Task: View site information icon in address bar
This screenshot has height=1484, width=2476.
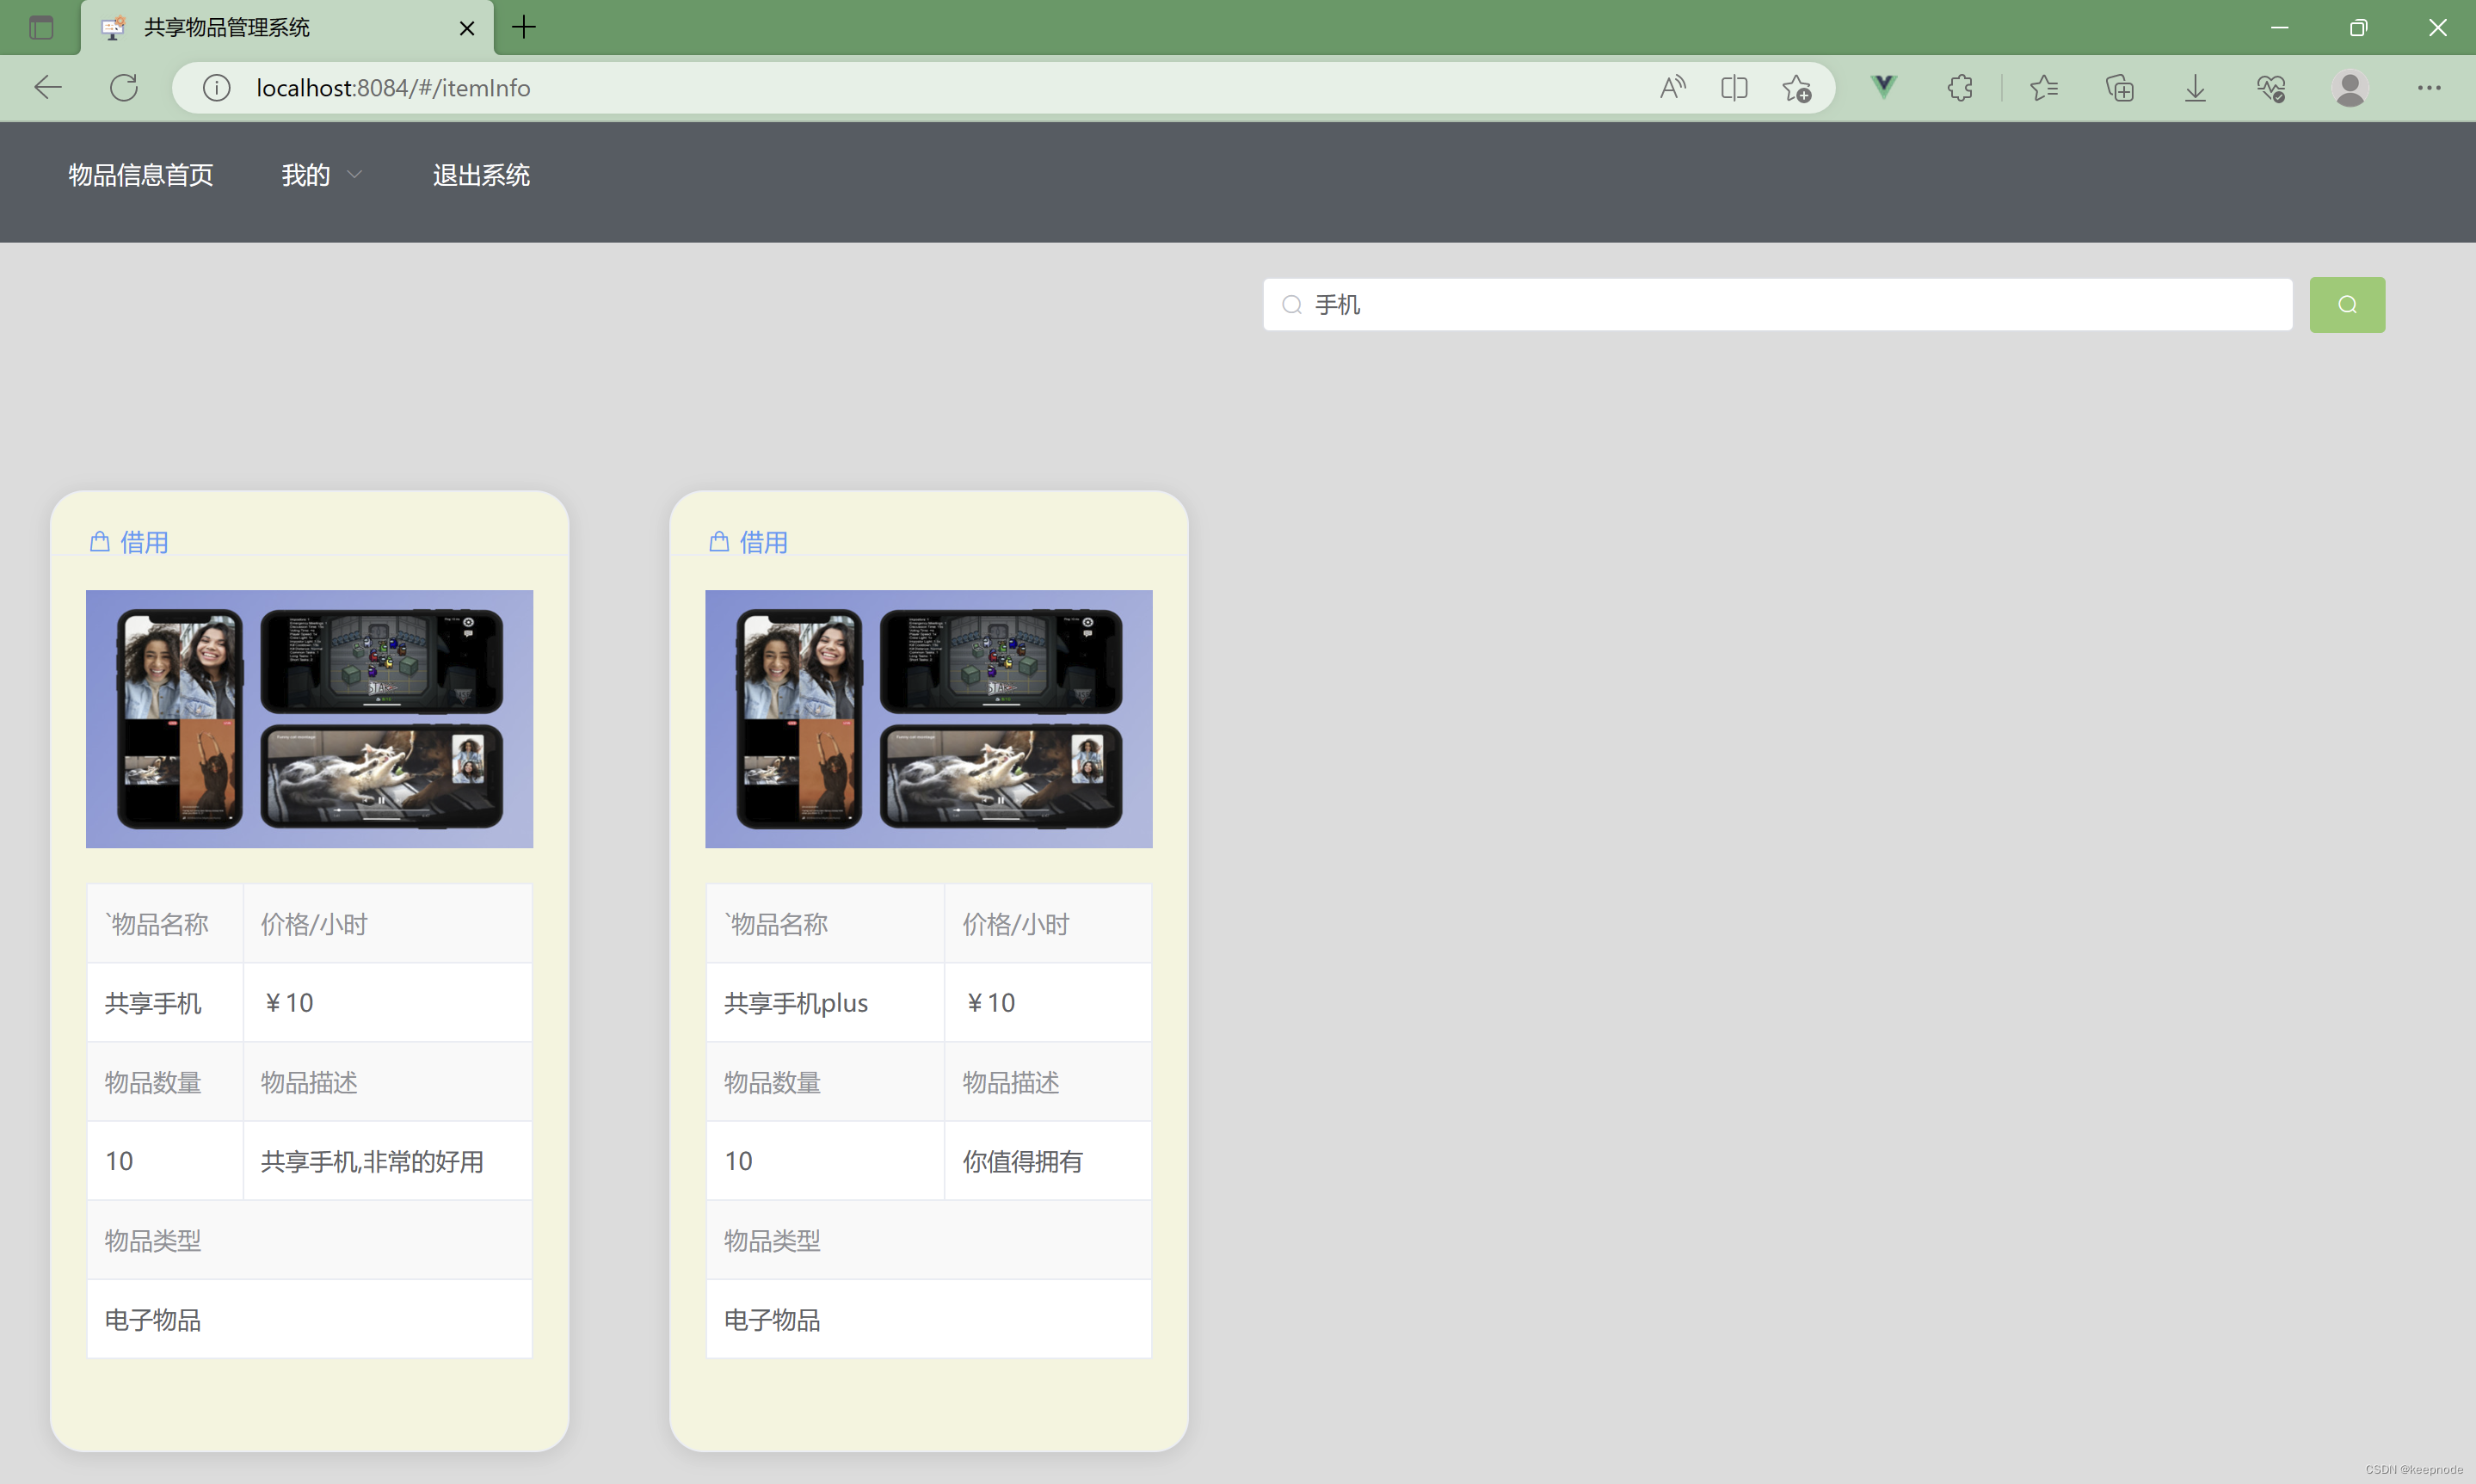Action: (x=216, y=88)
